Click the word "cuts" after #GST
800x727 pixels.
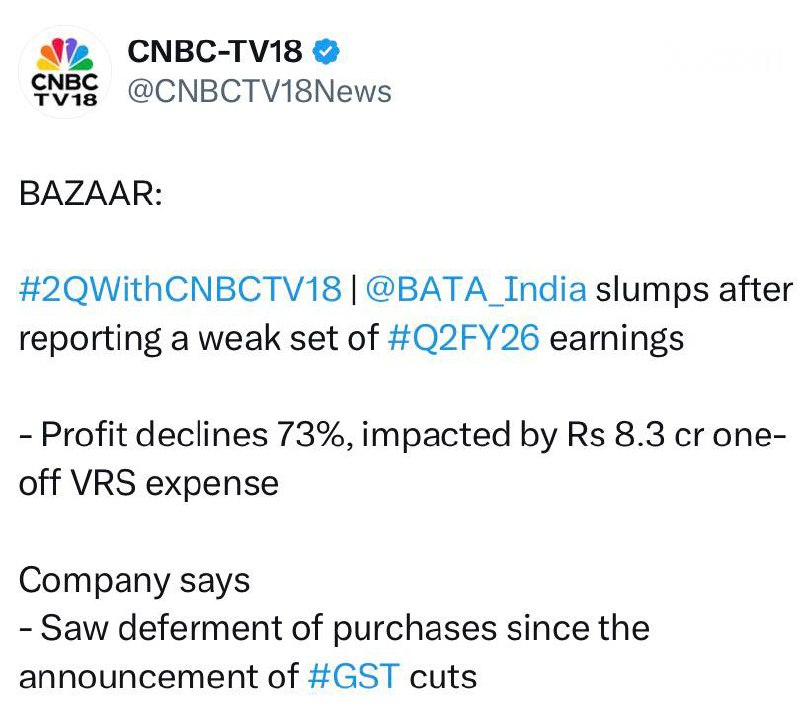443,676
